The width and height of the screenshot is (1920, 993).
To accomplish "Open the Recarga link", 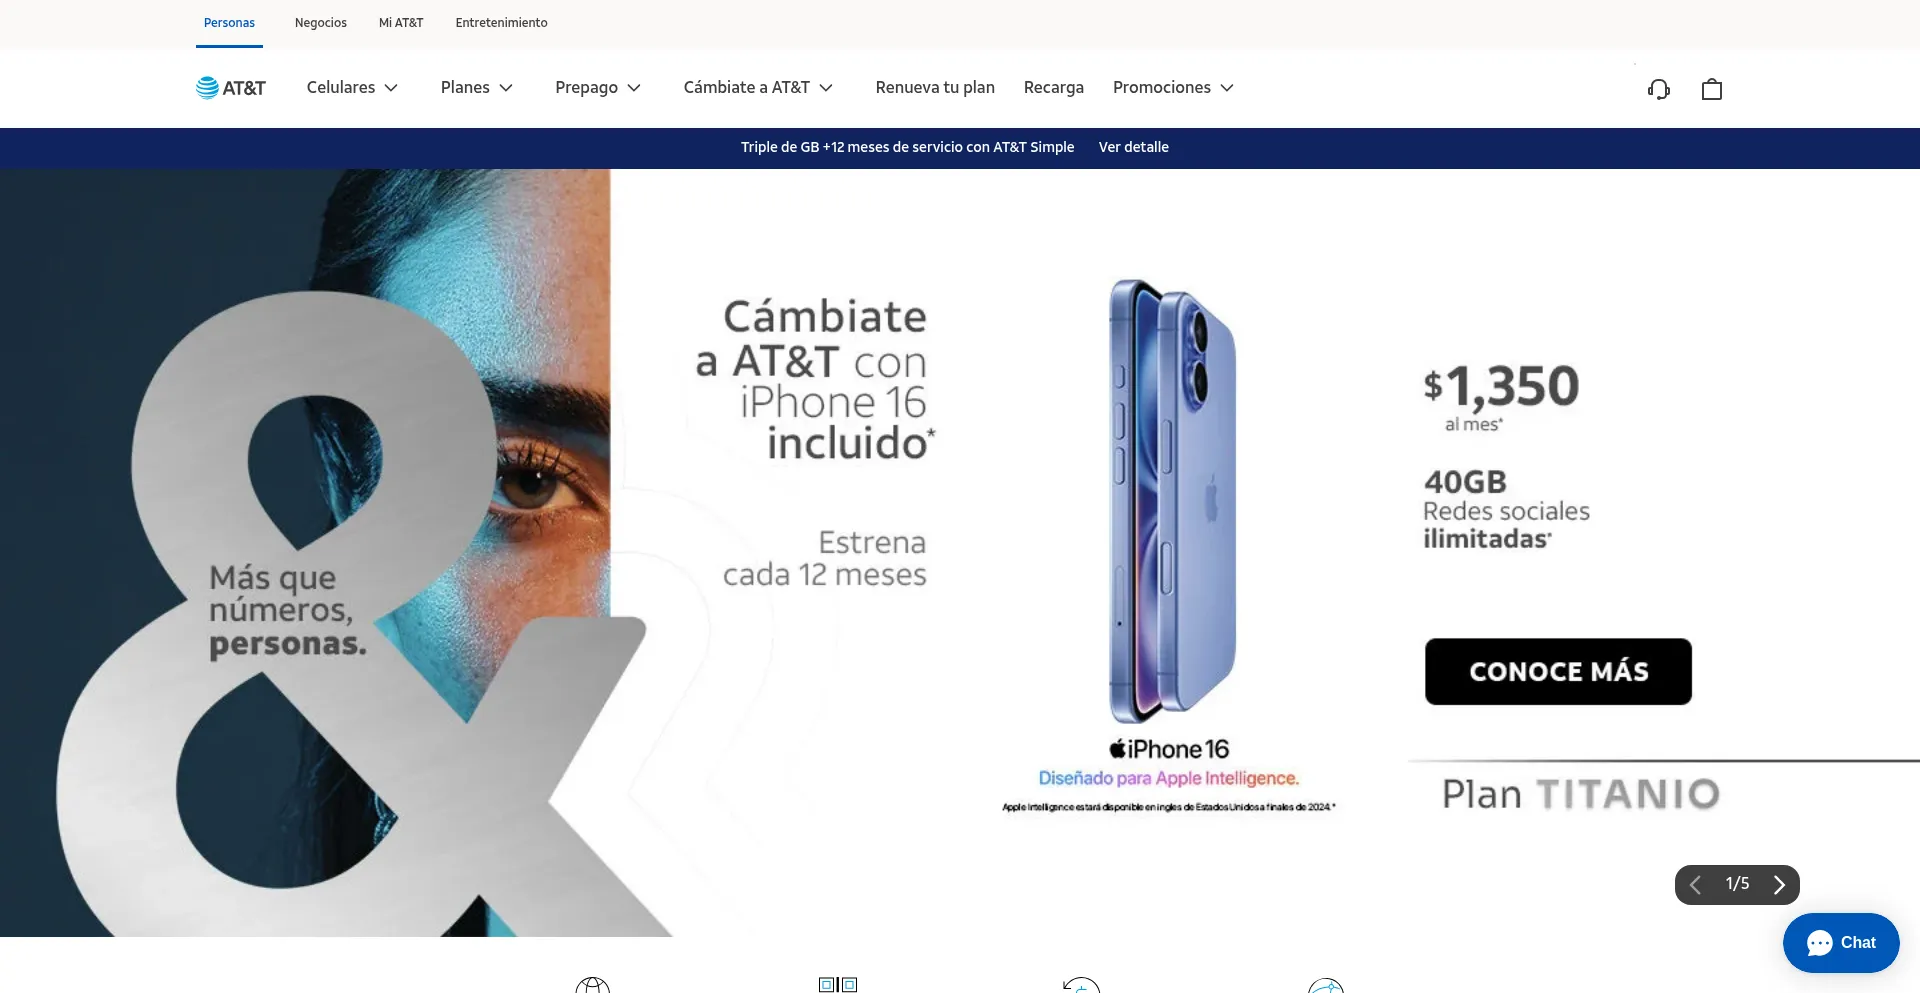I will [x=1054, y=88].
